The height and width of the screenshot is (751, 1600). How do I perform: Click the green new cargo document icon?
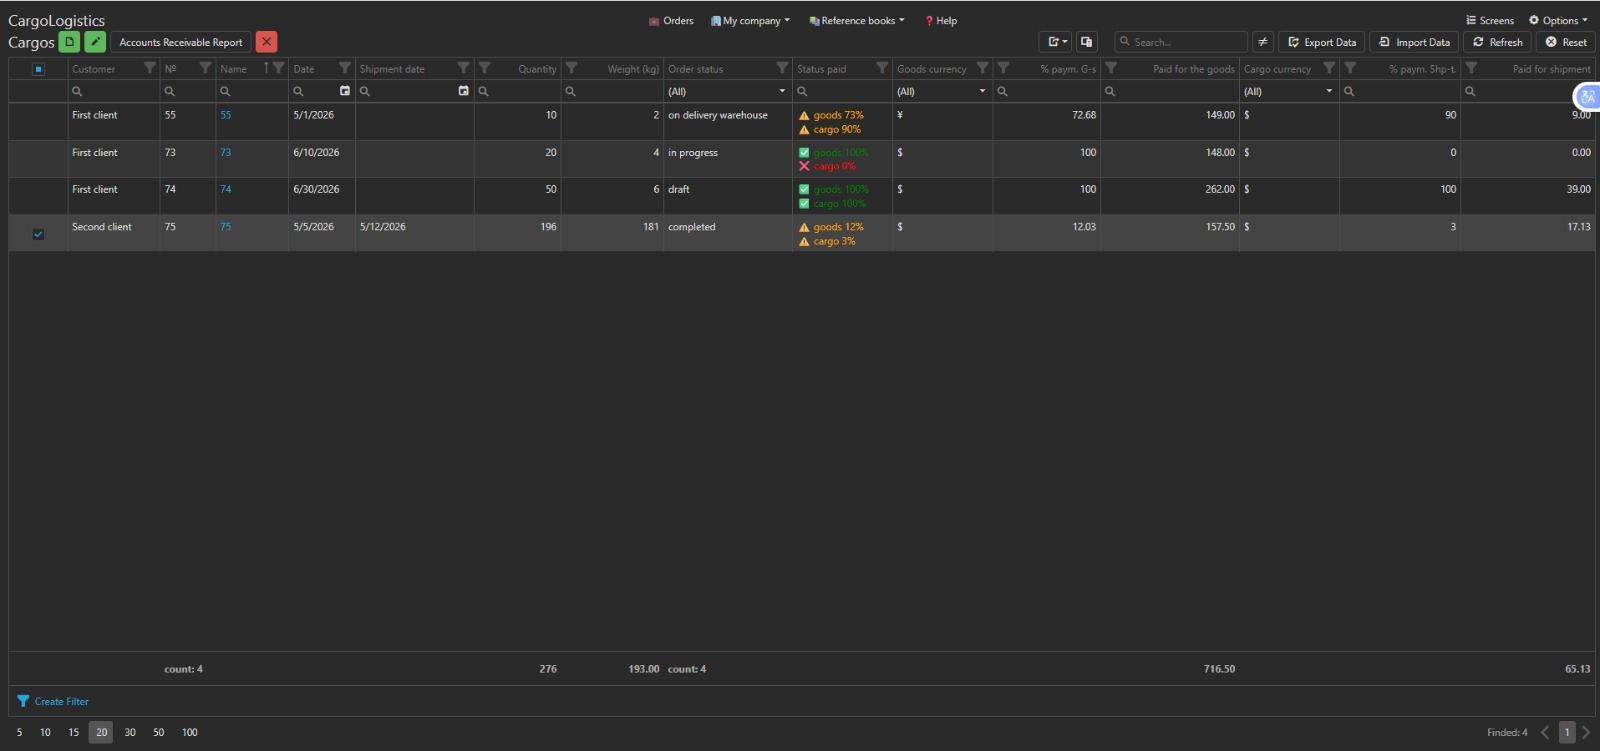69,42
